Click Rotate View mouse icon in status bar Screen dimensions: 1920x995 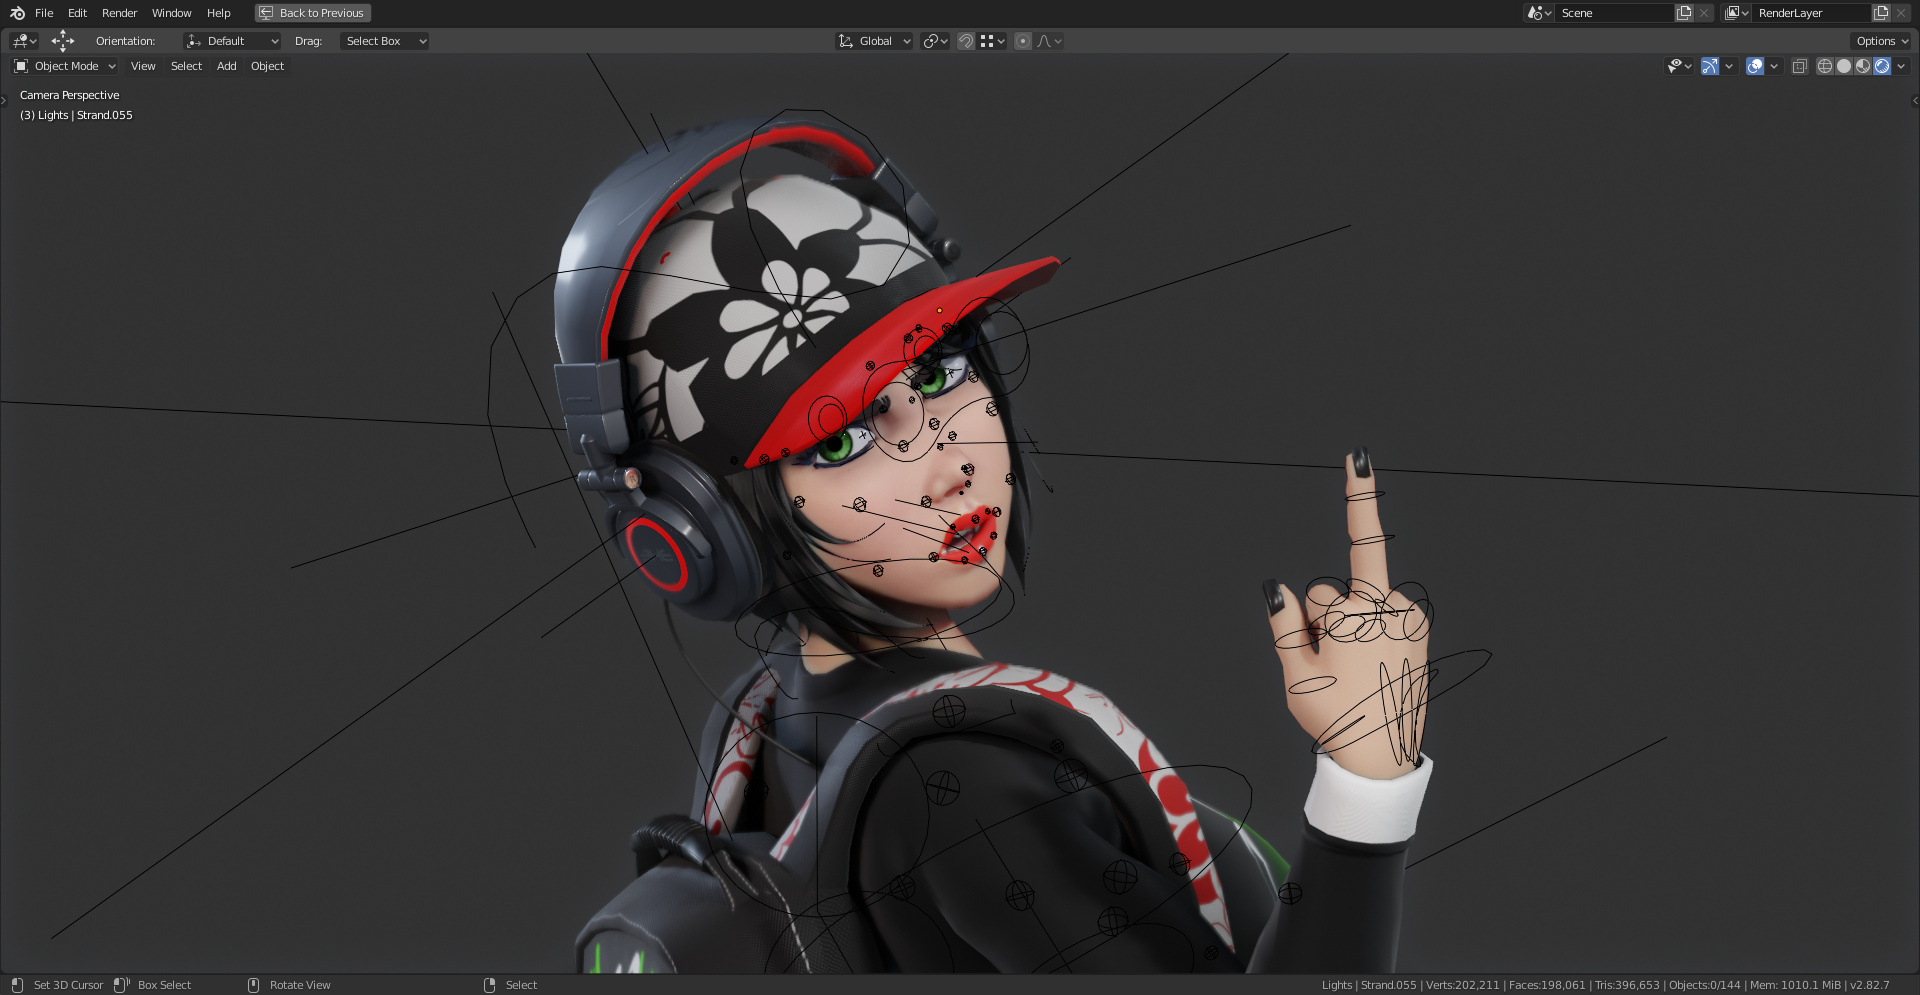coord(253,985)
